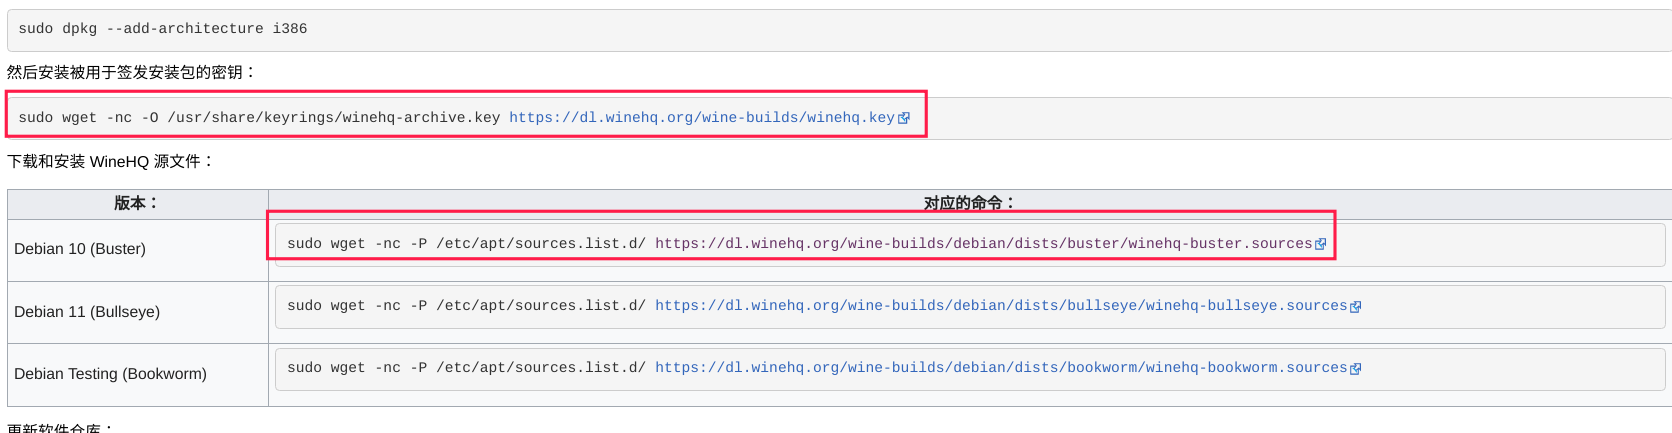Select the Debian 10 (Buster) cell
The height and width of the screenshot is (433, 1672).
(x=80, y=249)
